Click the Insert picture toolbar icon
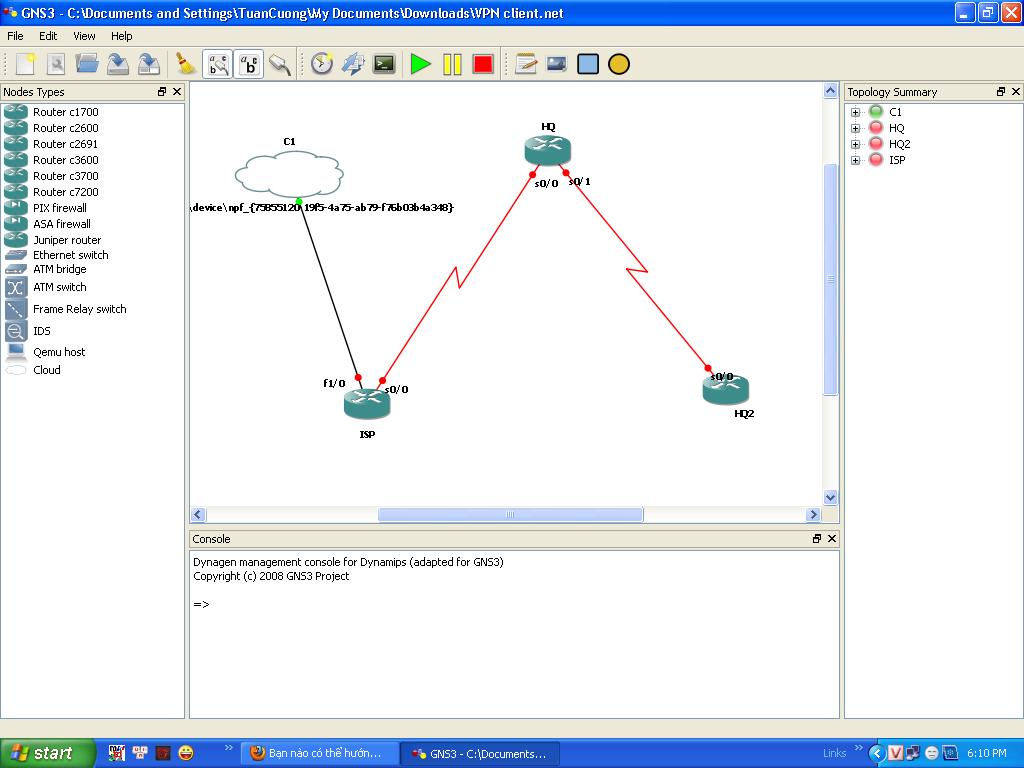Screen dimensions: 1024x768 point(557,64)
